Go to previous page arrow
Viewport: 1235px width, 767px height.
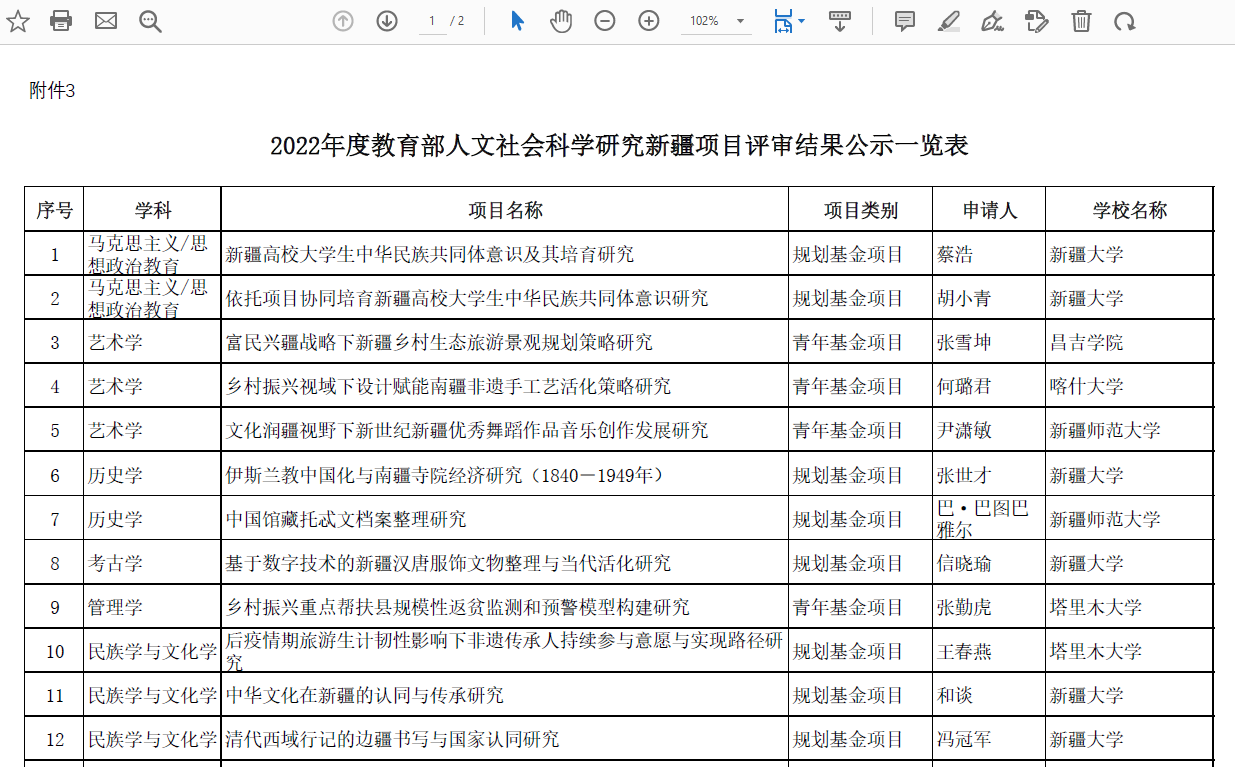[x=343, y=21]
